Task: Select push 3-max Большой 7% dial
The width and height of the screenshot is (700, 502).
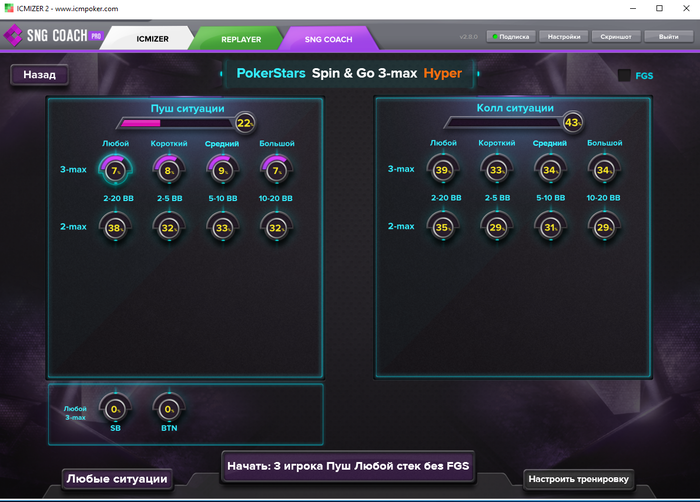Action: click(276, 170)
